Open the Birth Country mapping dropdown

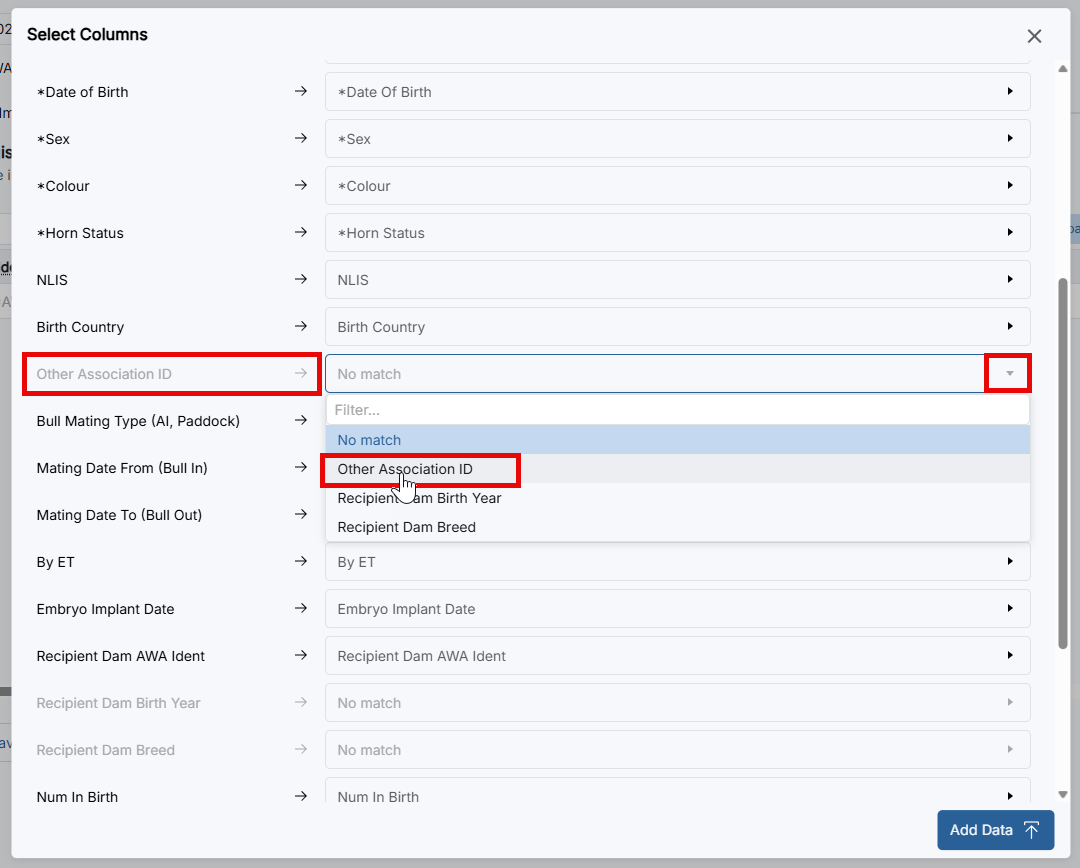coord(1009,327)
